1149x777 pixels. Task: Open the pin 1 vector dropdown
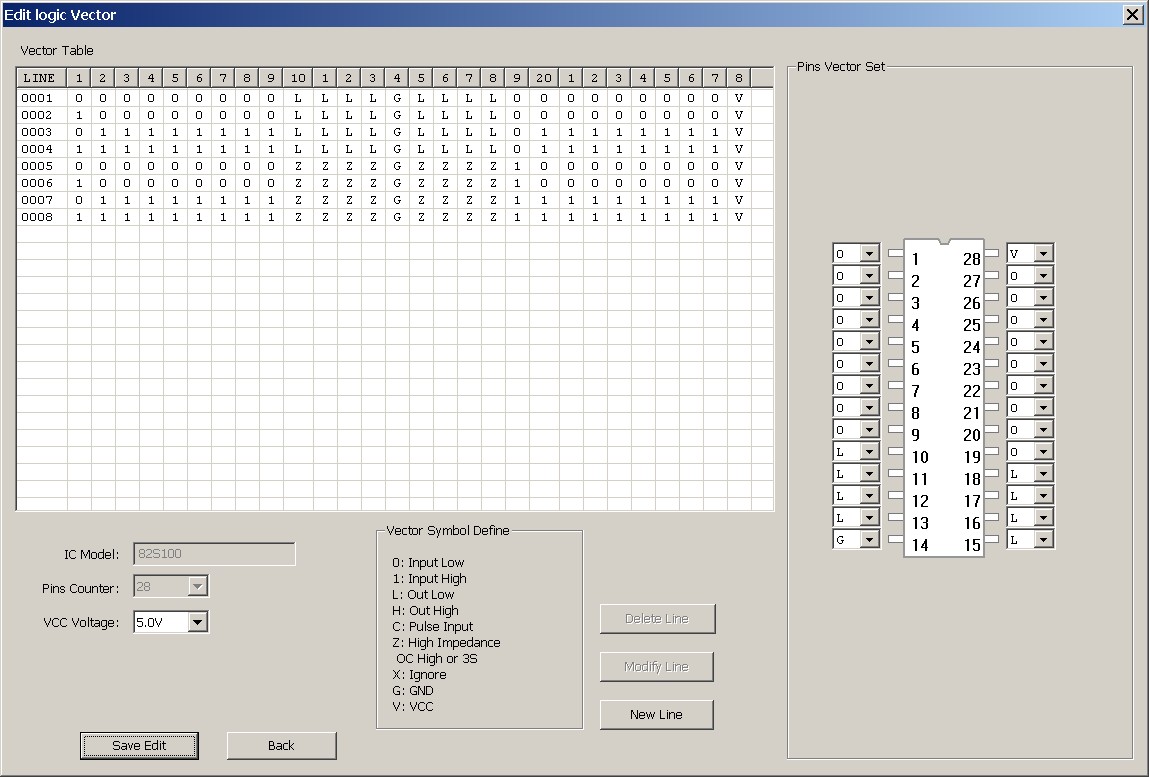click(x=869, y=254)
